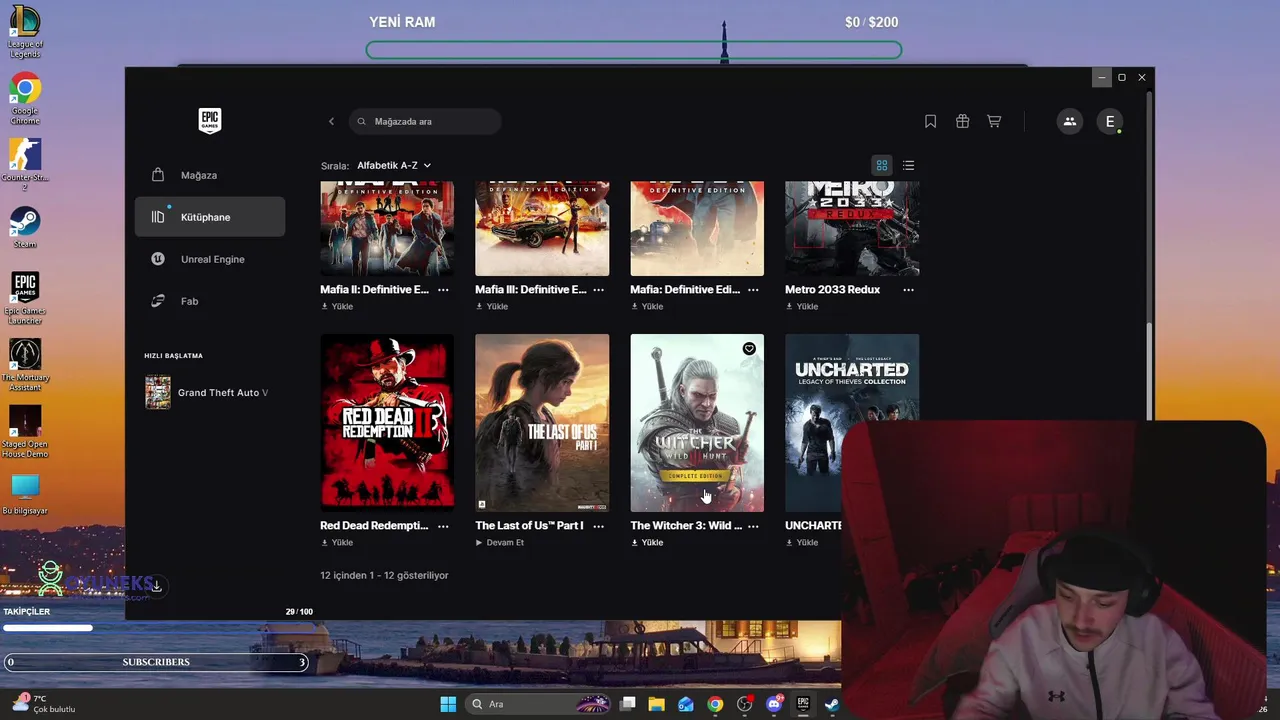The image size is (1280, 720).
Task: Click the Mağazada ara search field
Action: coord(425,121)
